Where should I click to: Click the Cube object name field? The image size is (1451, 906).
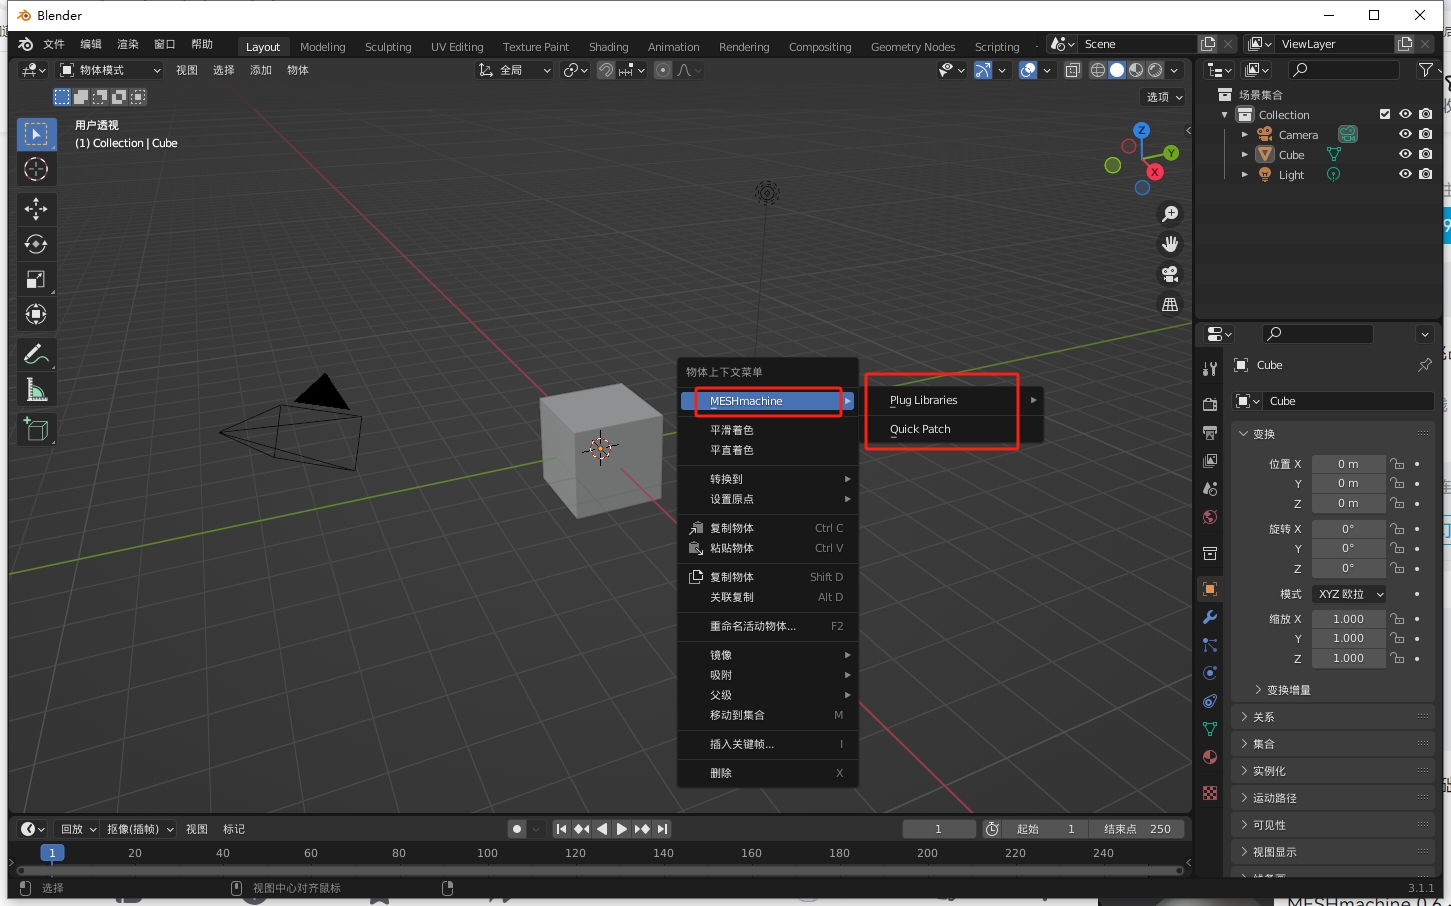(1346, 401)
